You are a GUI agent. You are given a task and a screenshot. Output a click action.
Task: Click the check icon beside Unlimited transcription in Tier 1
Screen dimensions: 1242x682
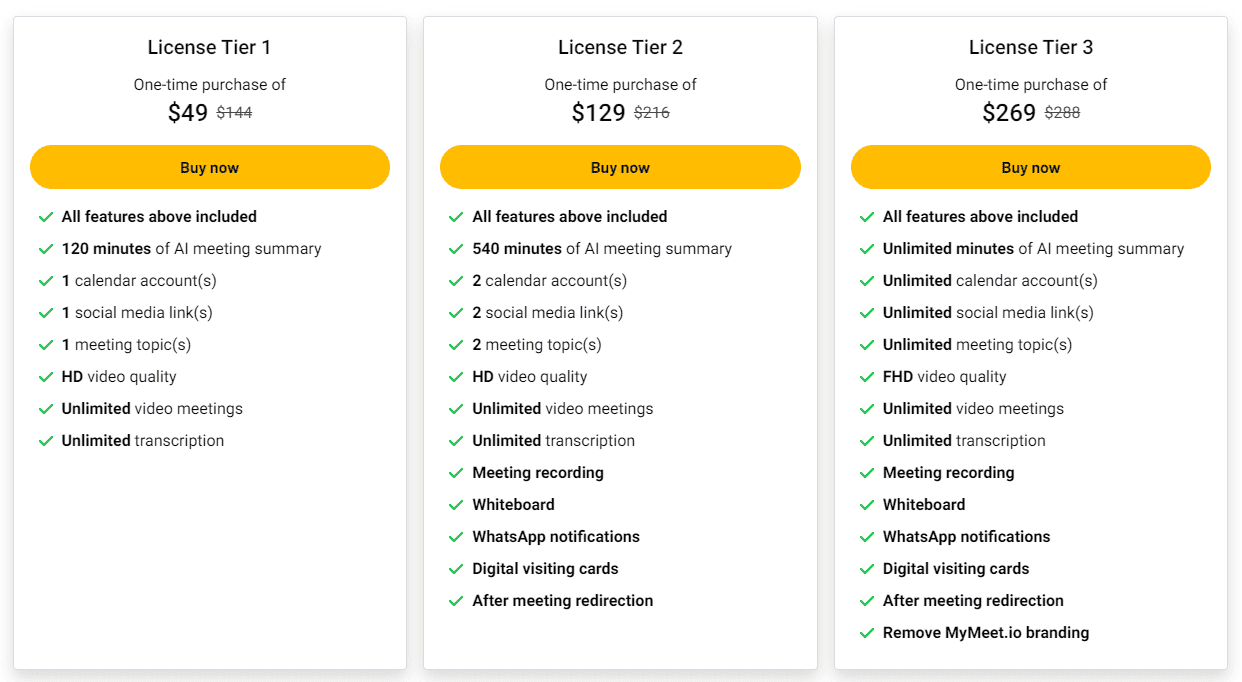pyautogui.click(x=46, y=440)
